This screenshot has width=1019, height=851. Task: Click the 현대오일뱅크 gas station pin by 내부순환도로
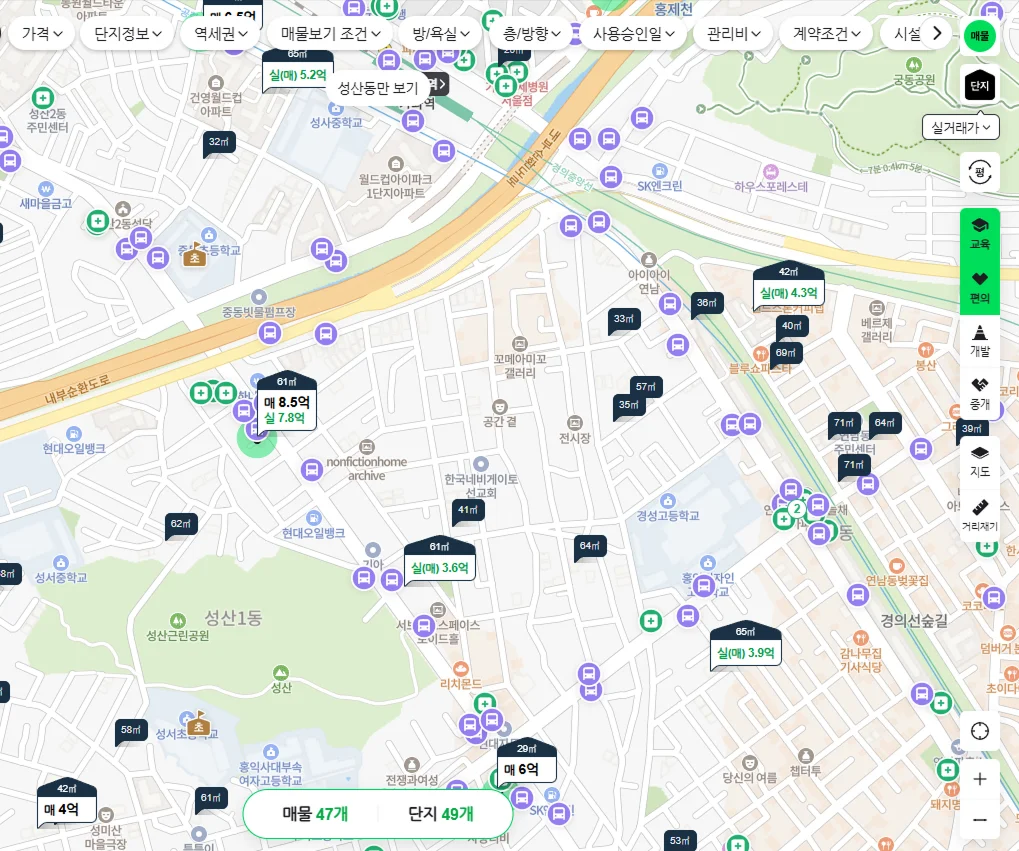pyautogui.click(x=74, y=434)
